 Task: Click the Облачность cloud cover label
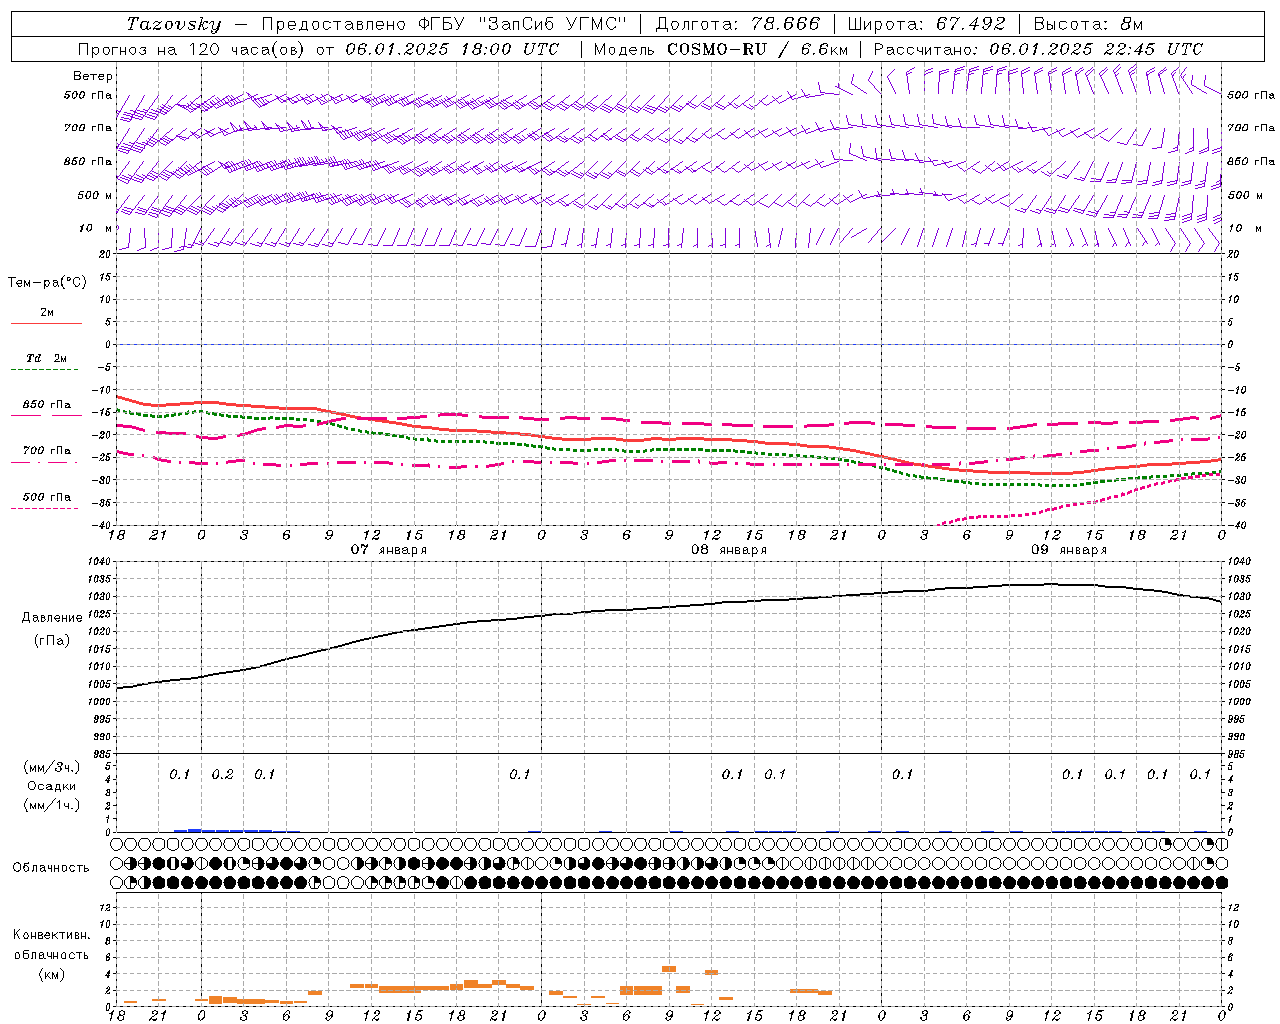pyautogui.click(x=51, y=868)
